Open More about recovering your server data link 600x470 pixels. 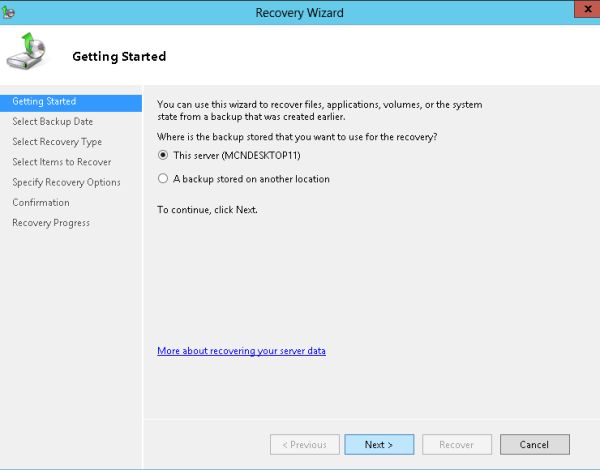(x=241, y=351)
